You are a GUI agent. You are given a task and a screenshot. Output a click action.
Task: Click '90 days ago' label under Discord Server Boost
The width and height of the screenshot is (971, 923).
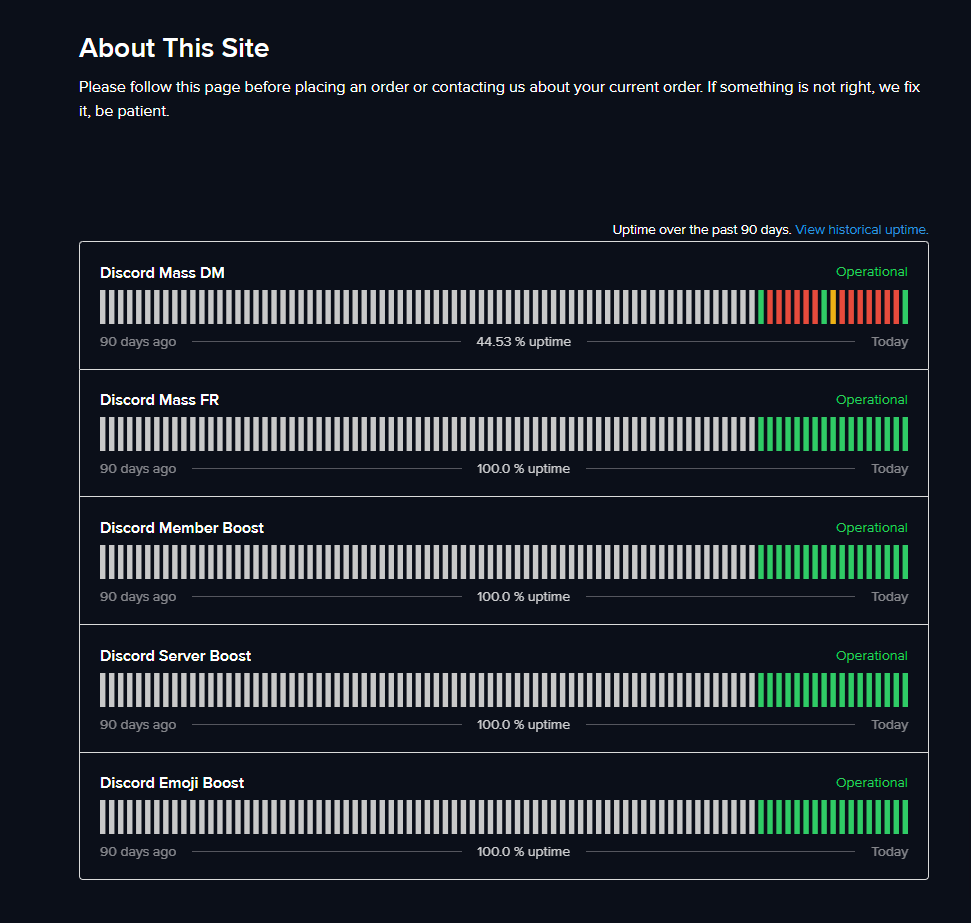(x=138, y=724)
